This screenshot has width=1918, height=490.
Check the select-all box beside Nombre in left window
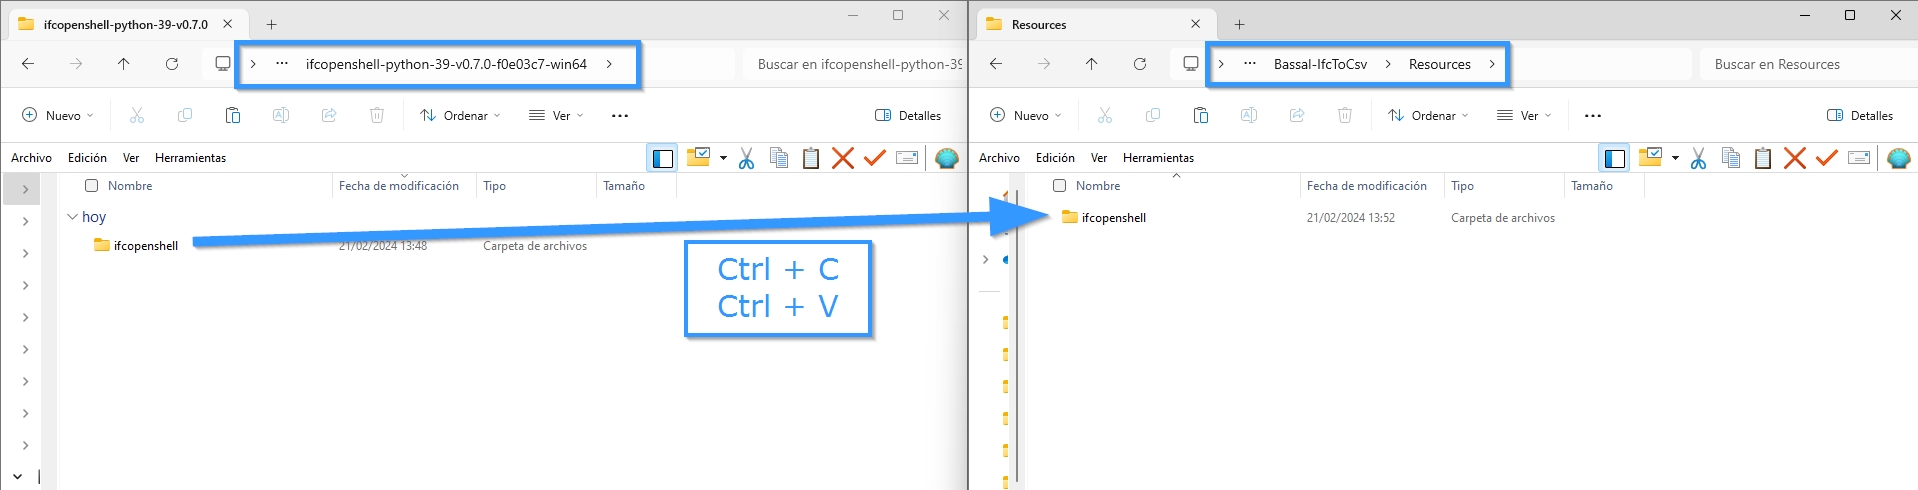(92, 186)
